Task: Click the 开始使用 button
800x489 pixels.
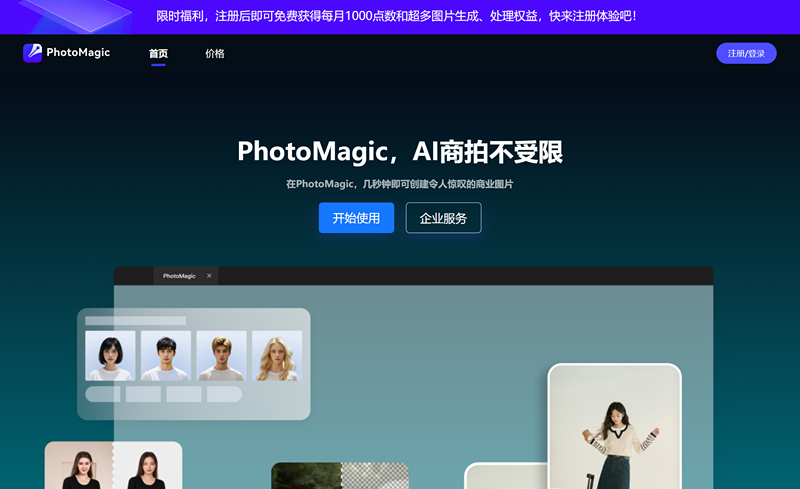Action: pos(356,218)
